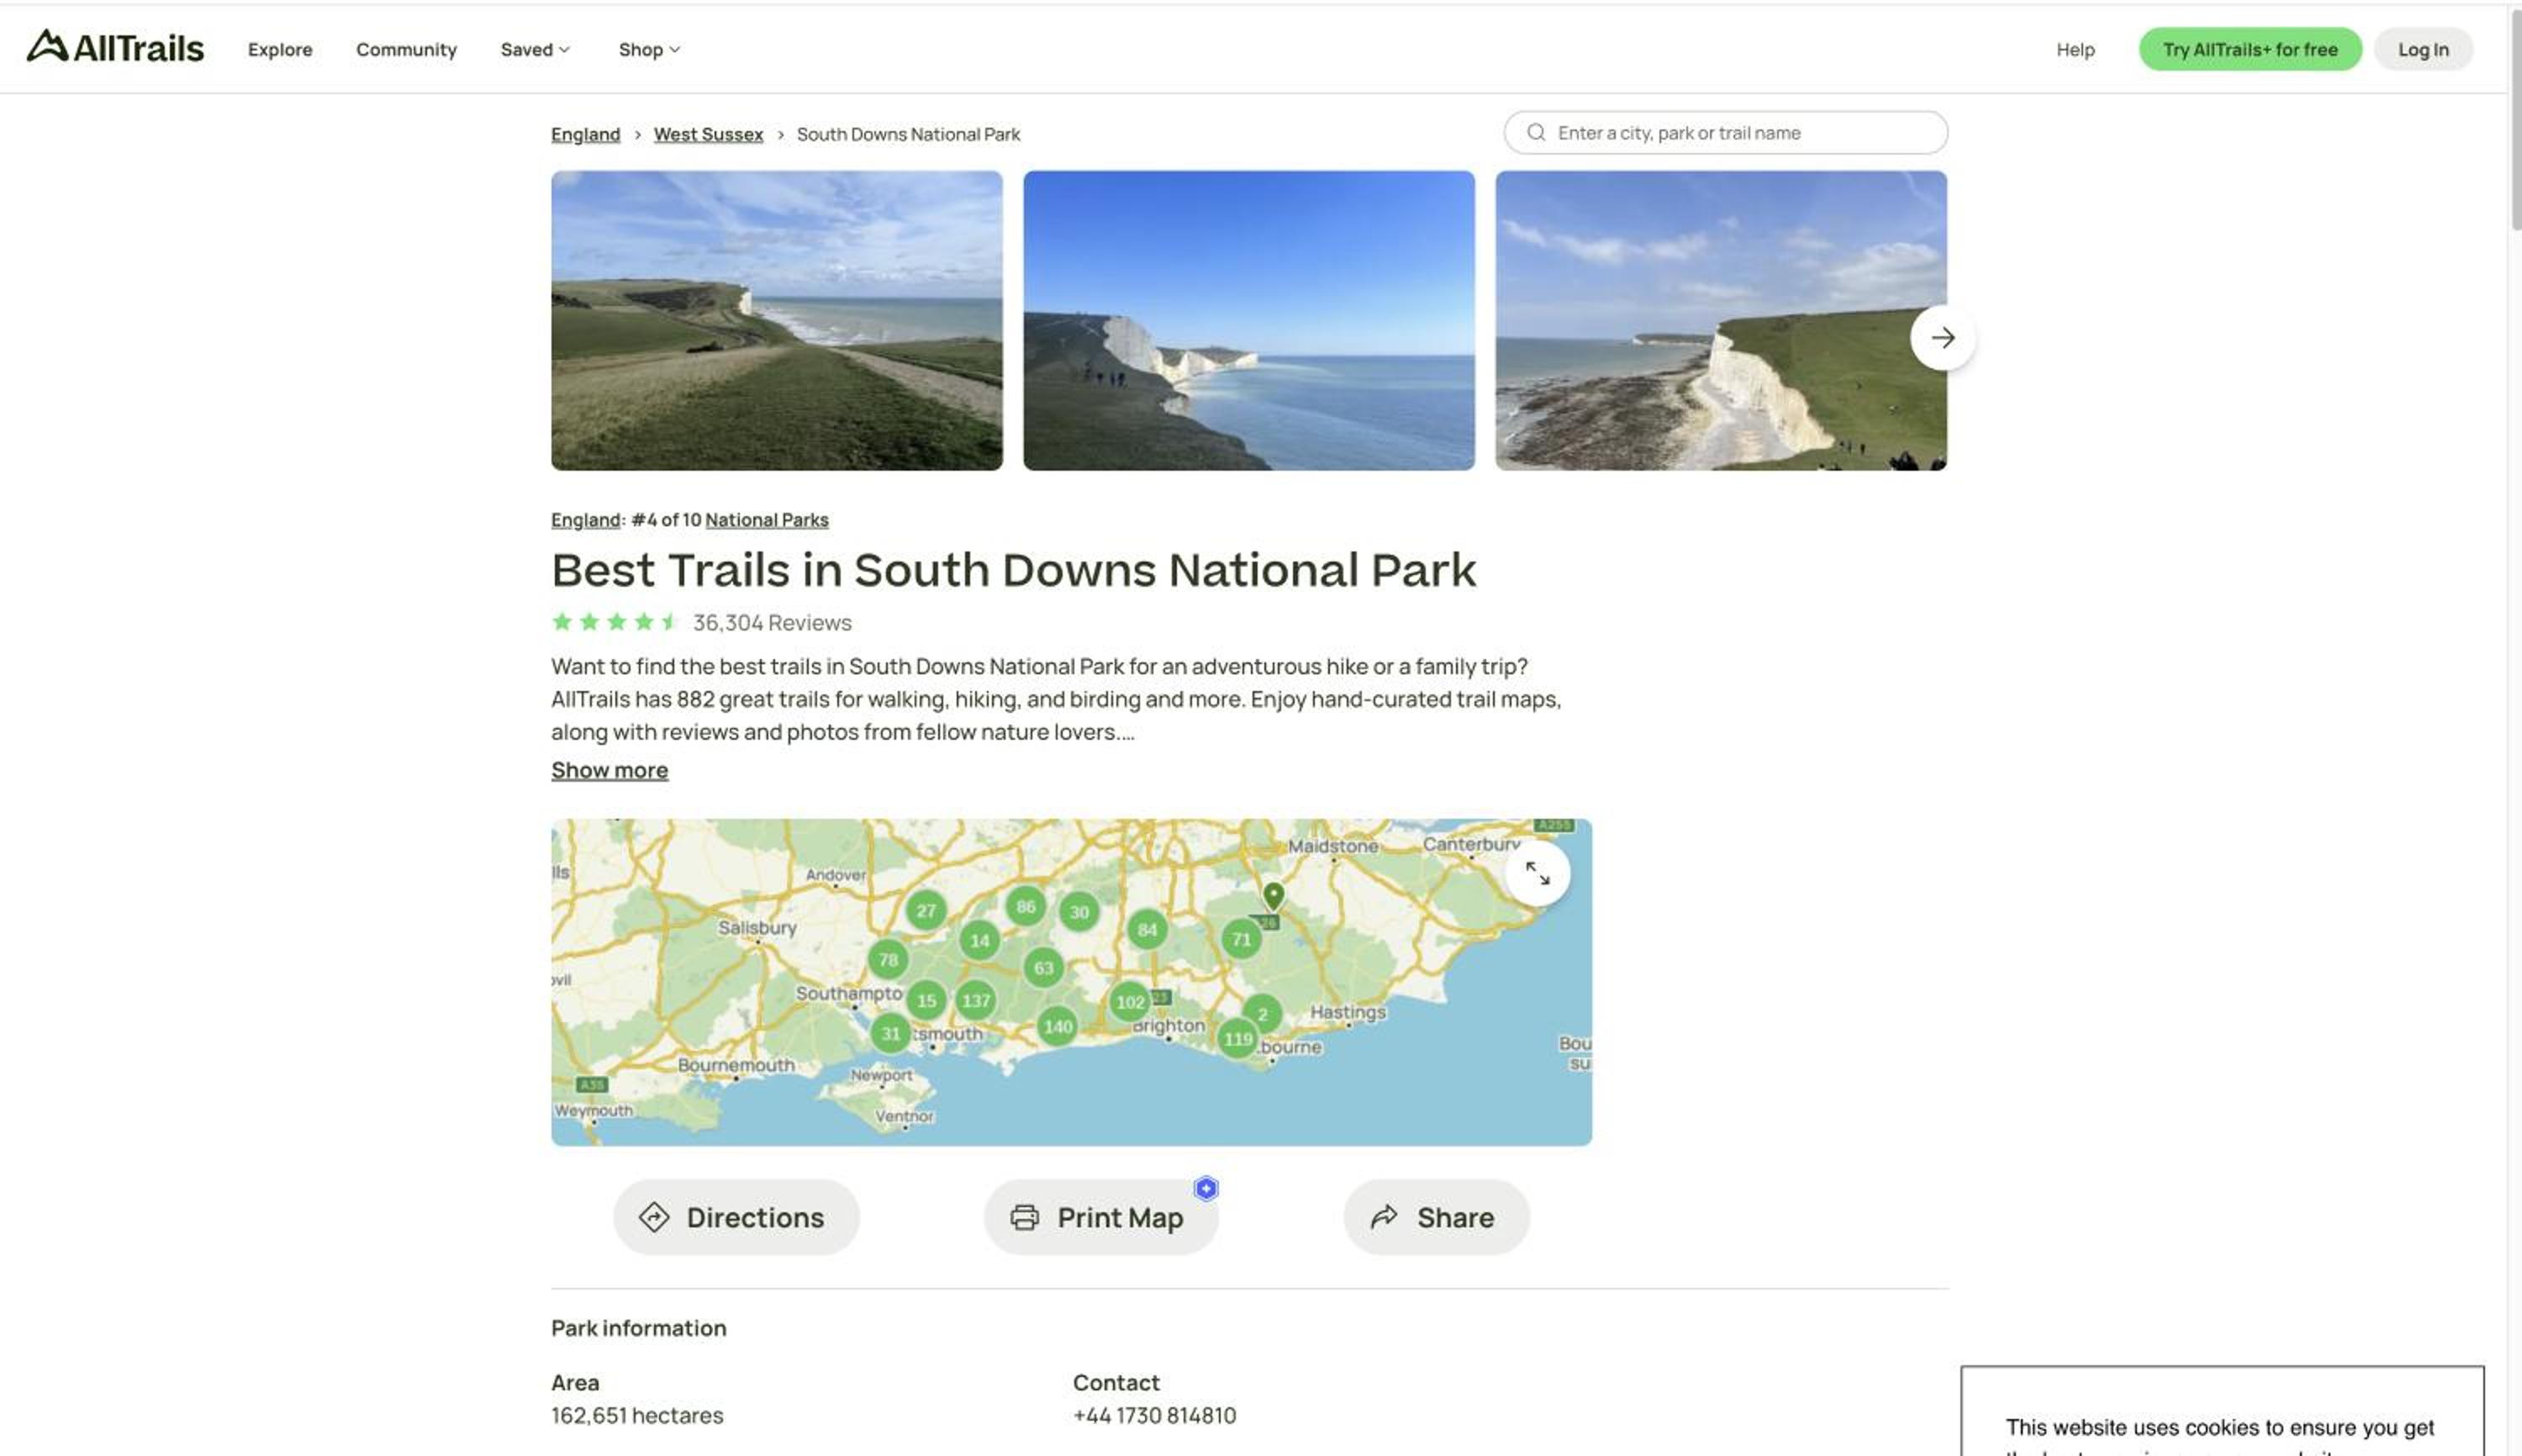This screenshot has height=1456, width=2522.
Task: Select the 140 trail cluster marker
Action: click(1057, 1026)
